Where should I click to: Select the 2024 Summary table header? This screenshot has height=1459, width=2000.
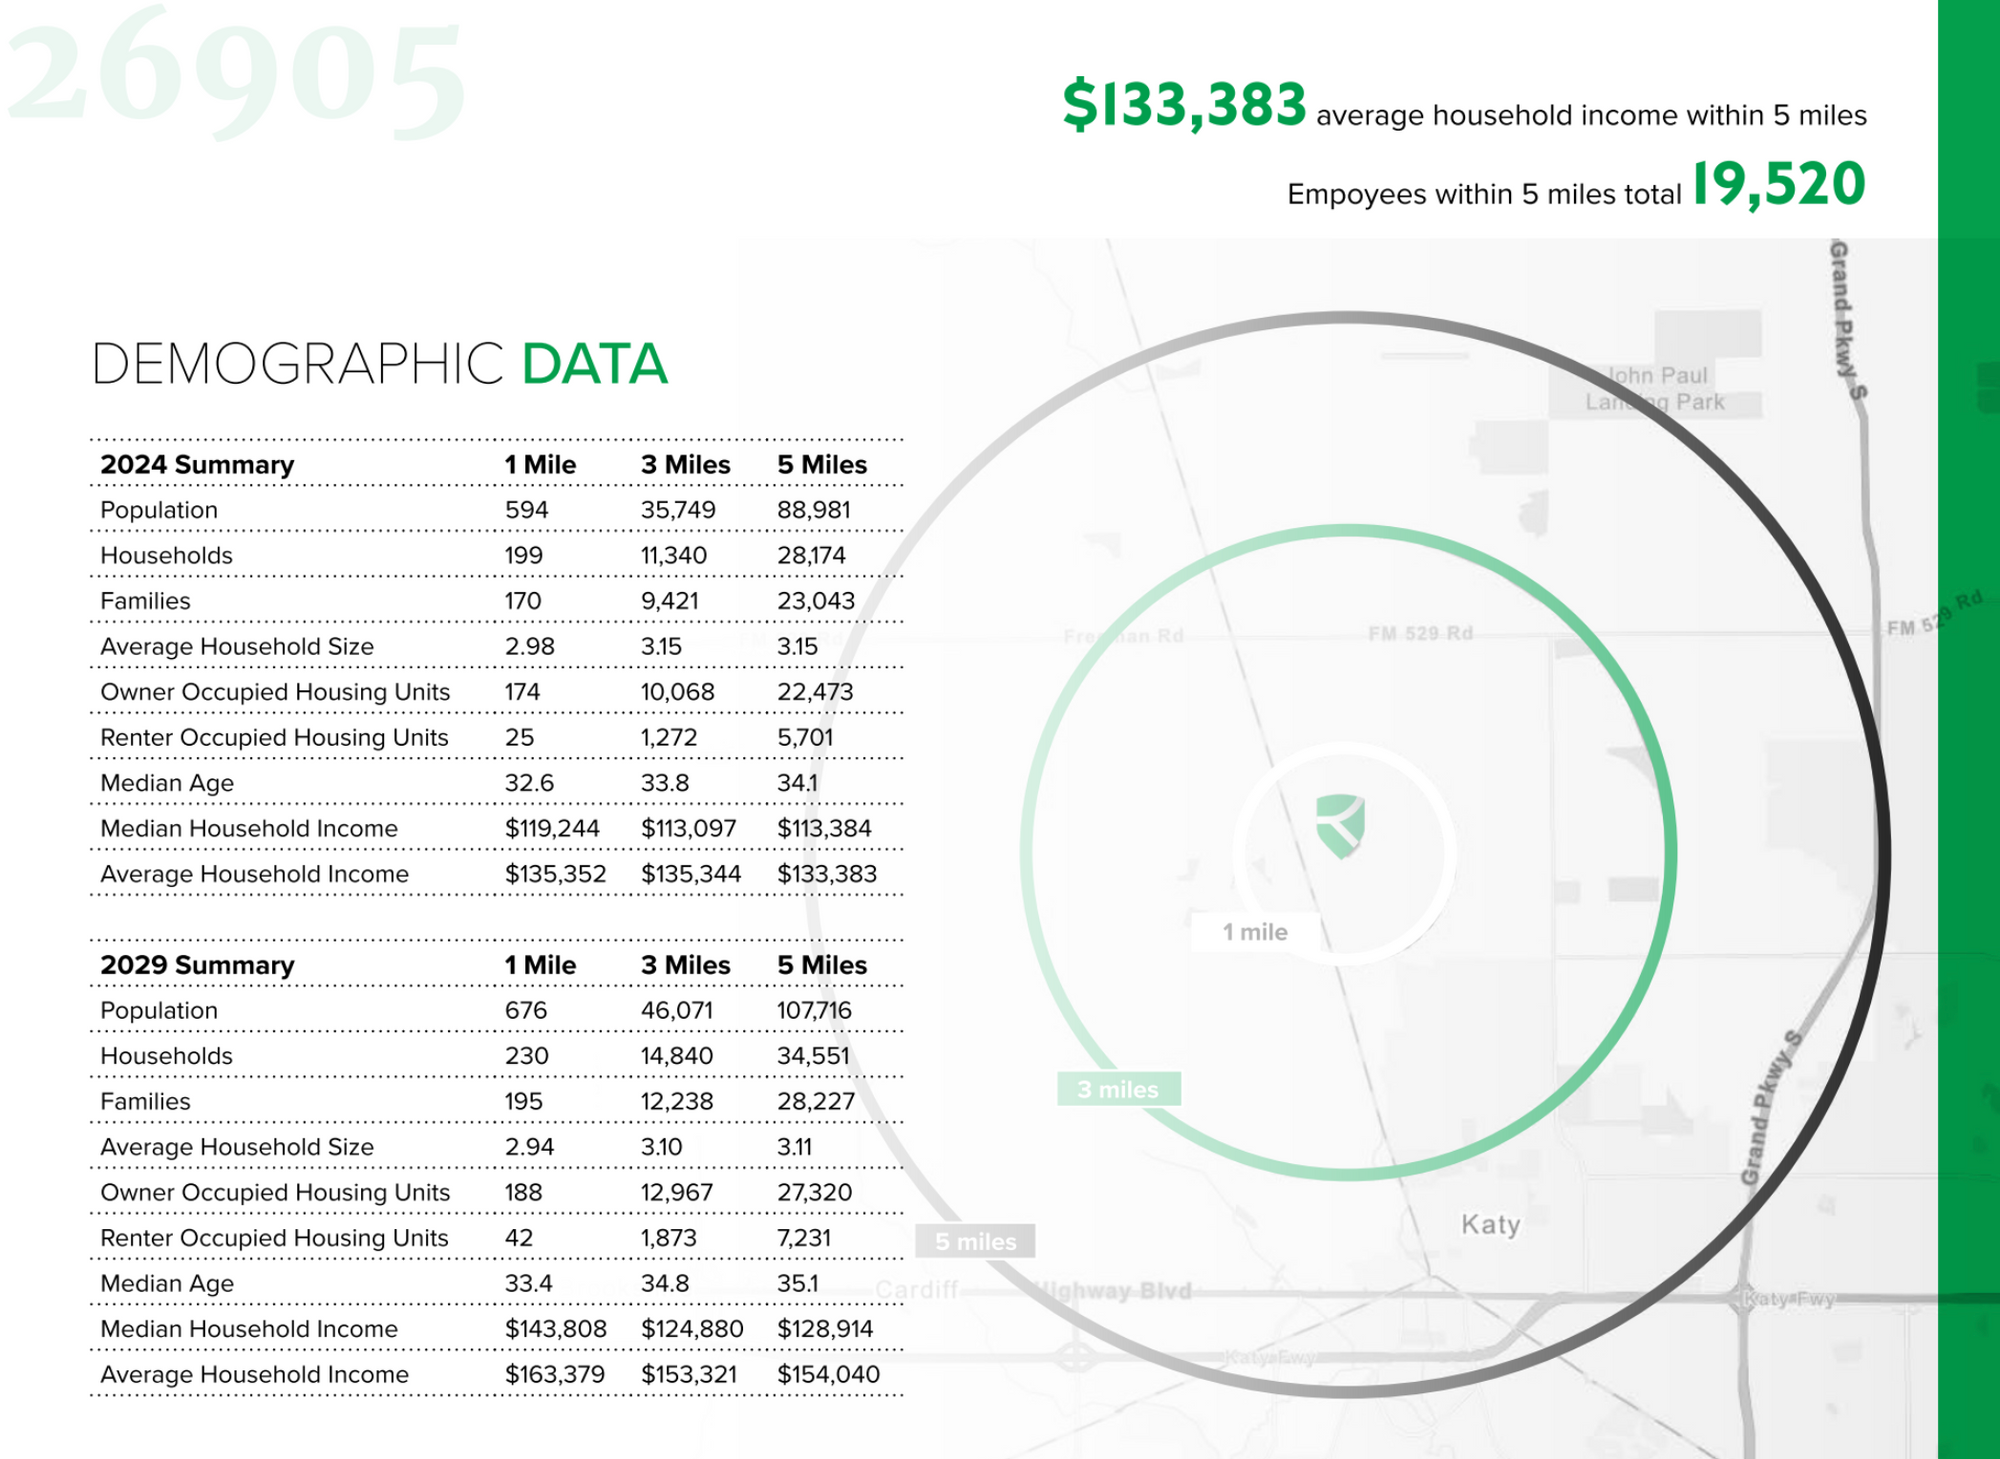(197, 465)
